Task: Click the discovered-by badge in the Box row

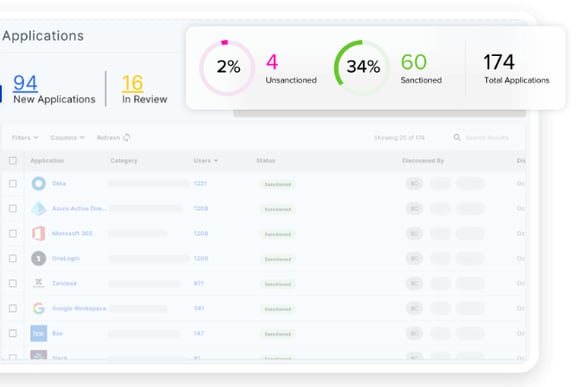Action: pos(414,333)
